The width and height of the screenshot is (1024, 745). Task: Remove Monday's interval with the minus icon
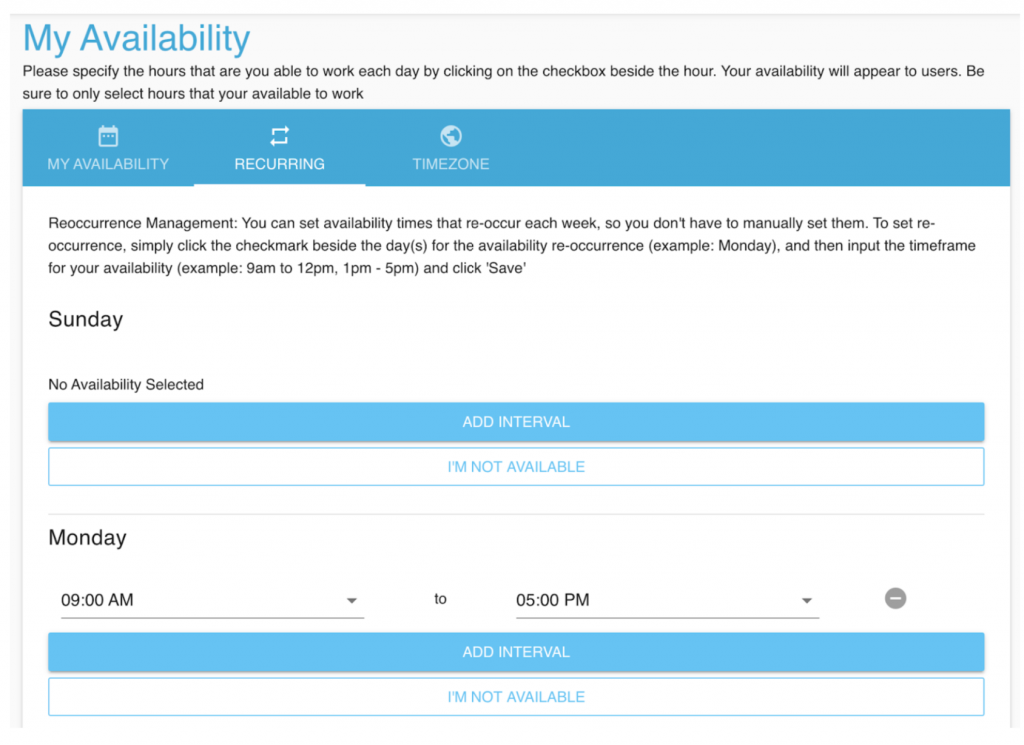pyautogui.click(x=895, y=598)
